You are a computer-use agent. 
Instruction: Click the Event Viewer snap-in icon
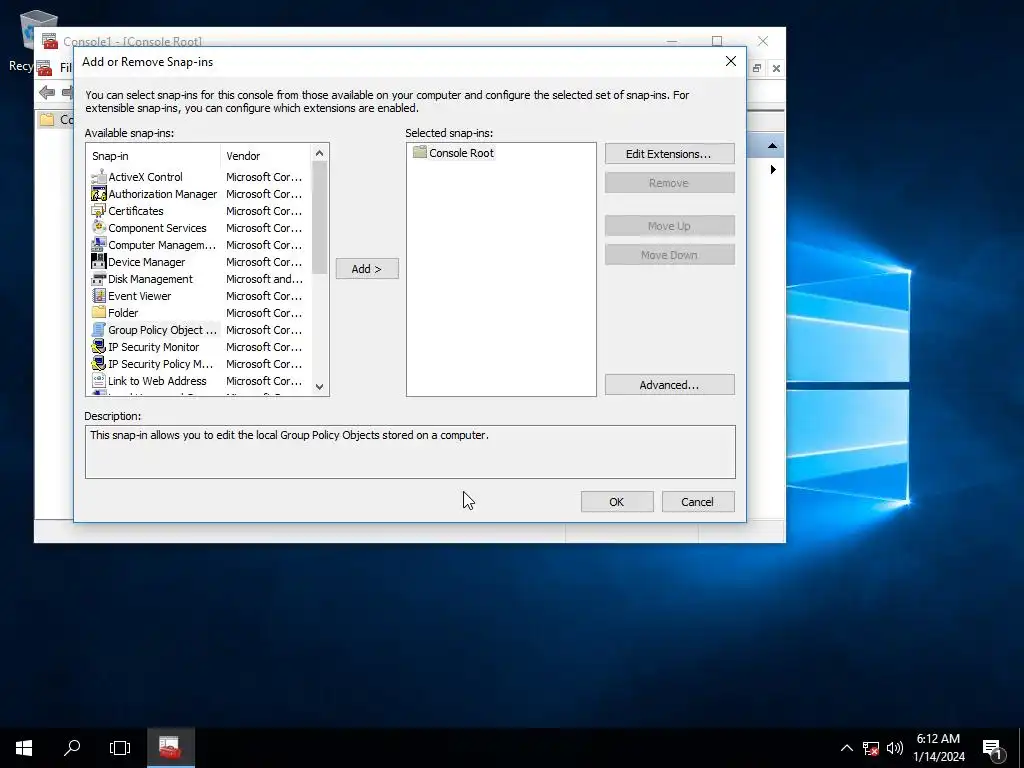coord(99,295)
